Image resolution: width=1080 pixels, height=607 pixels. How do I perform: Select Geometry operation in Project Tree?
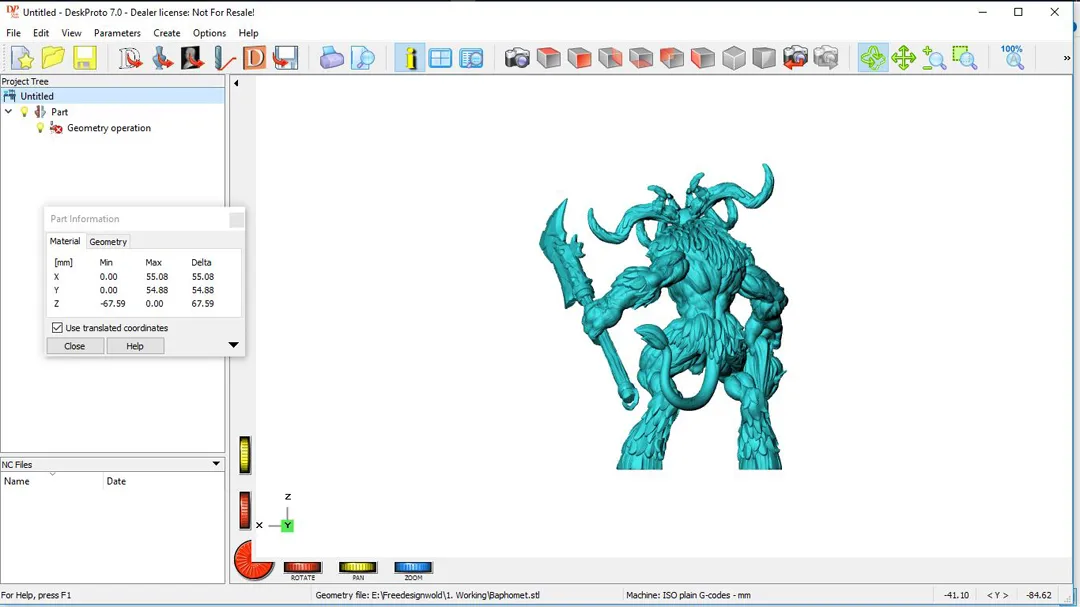109,128
